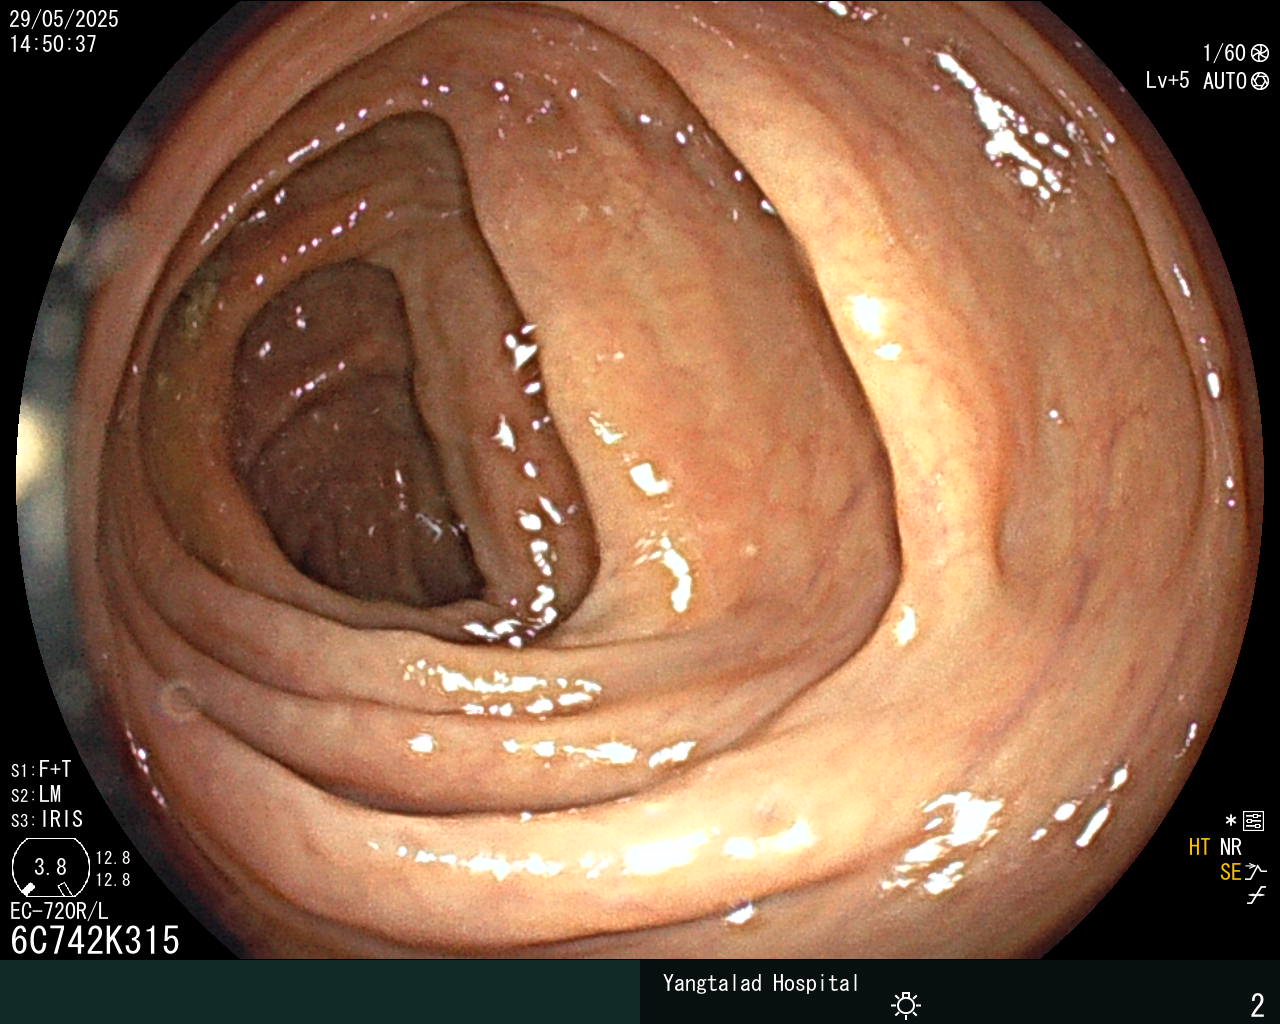Click the Yangtalad Hospital label
Screen dimensions: 1280x1024
(761, 983)
